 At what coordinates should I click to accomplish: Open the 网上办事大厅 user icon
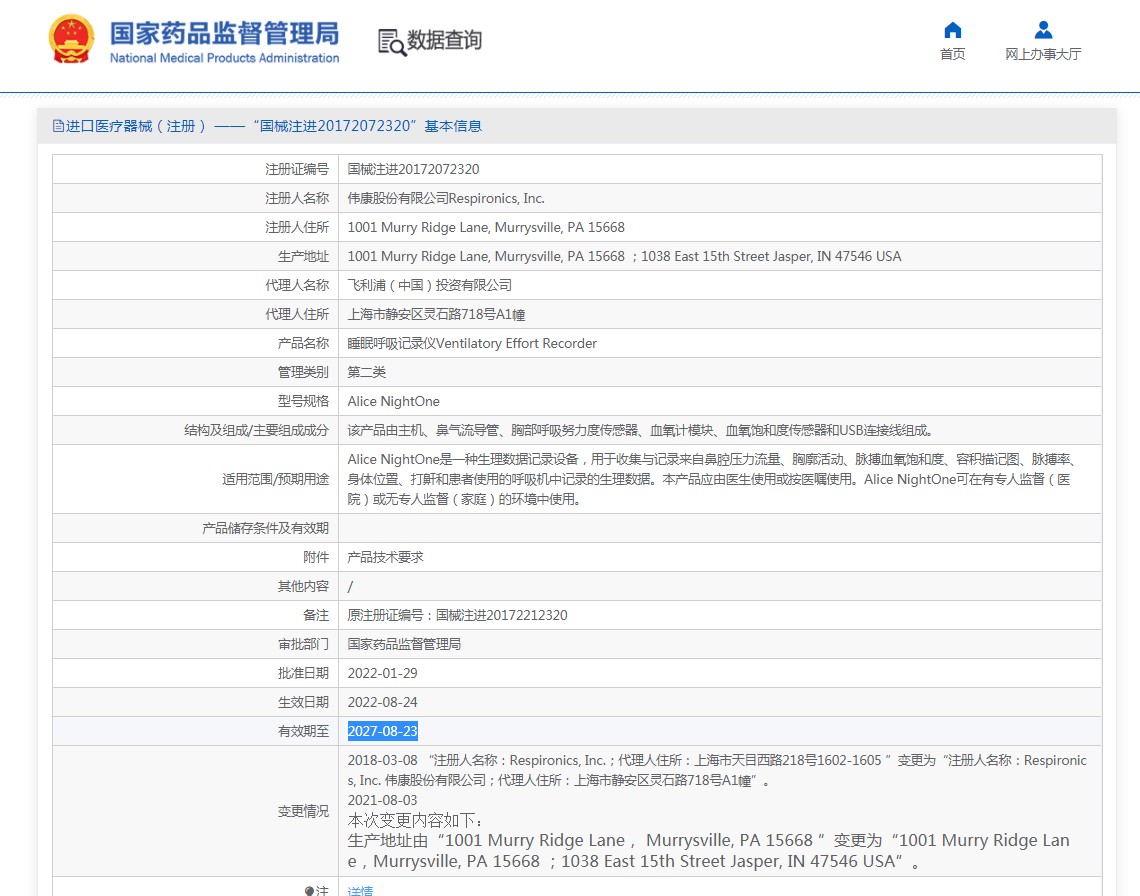coord(1043,30)
